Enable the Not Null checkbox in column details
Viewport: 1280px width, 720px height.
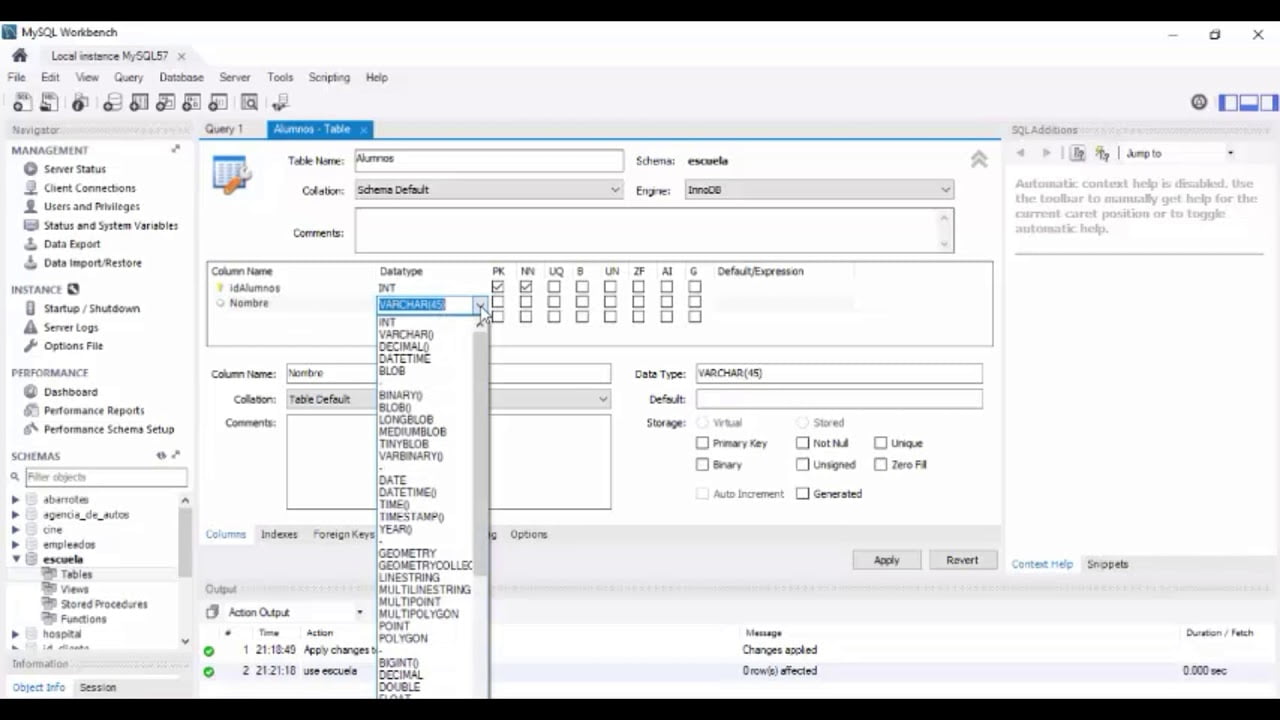point(802,443)
